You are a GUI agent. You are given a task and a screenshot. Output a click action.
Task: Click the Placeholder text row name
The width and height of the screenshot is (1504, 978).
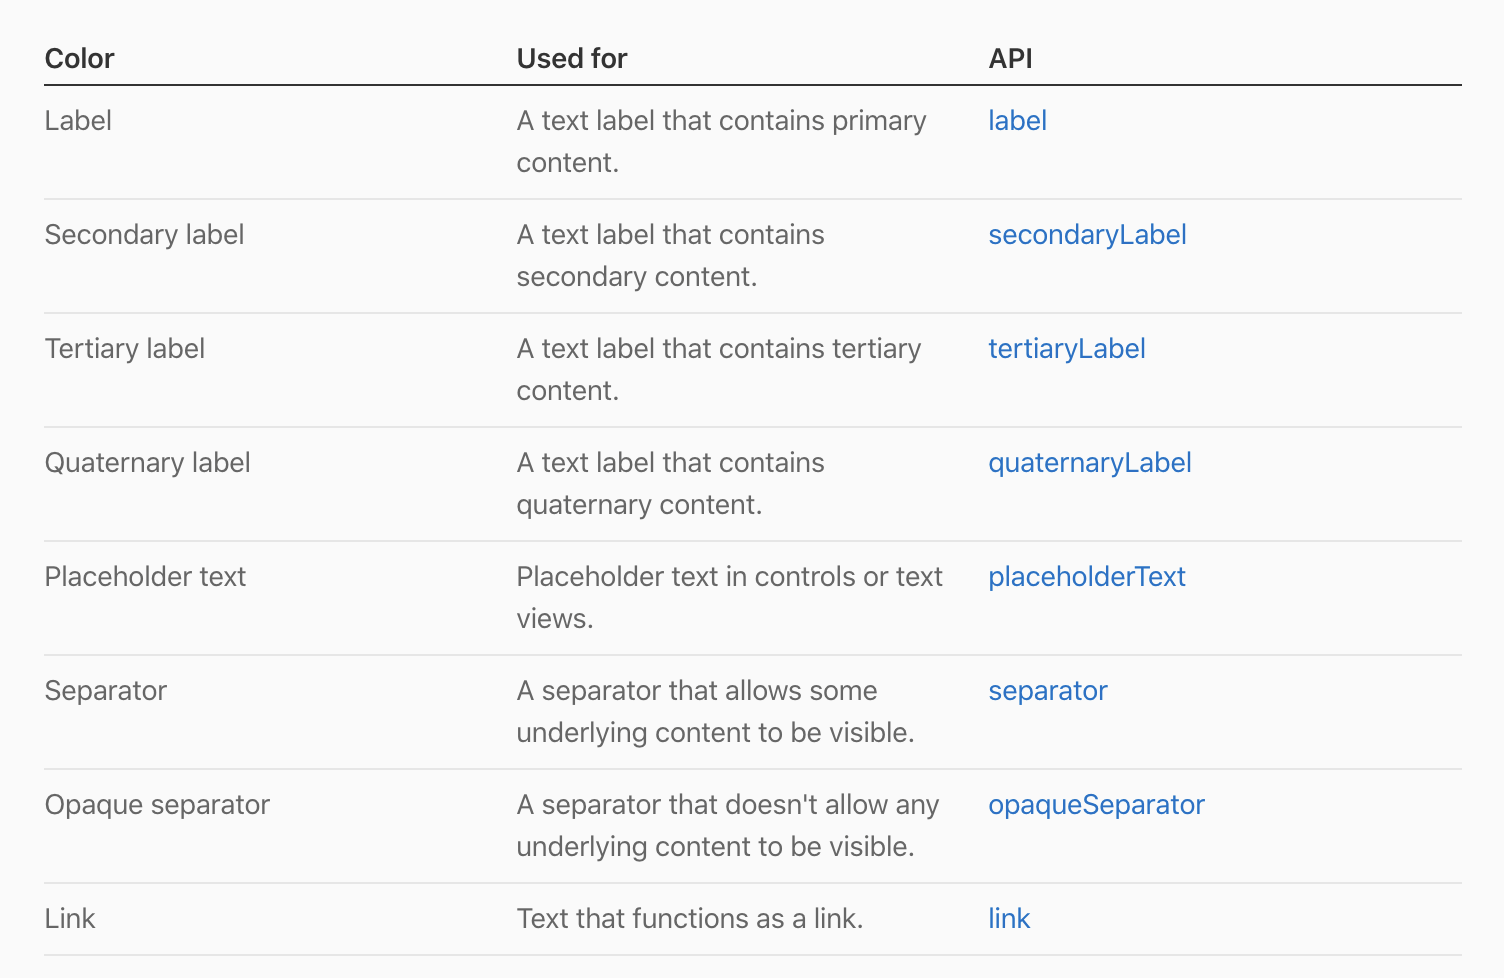pos(145,577)
